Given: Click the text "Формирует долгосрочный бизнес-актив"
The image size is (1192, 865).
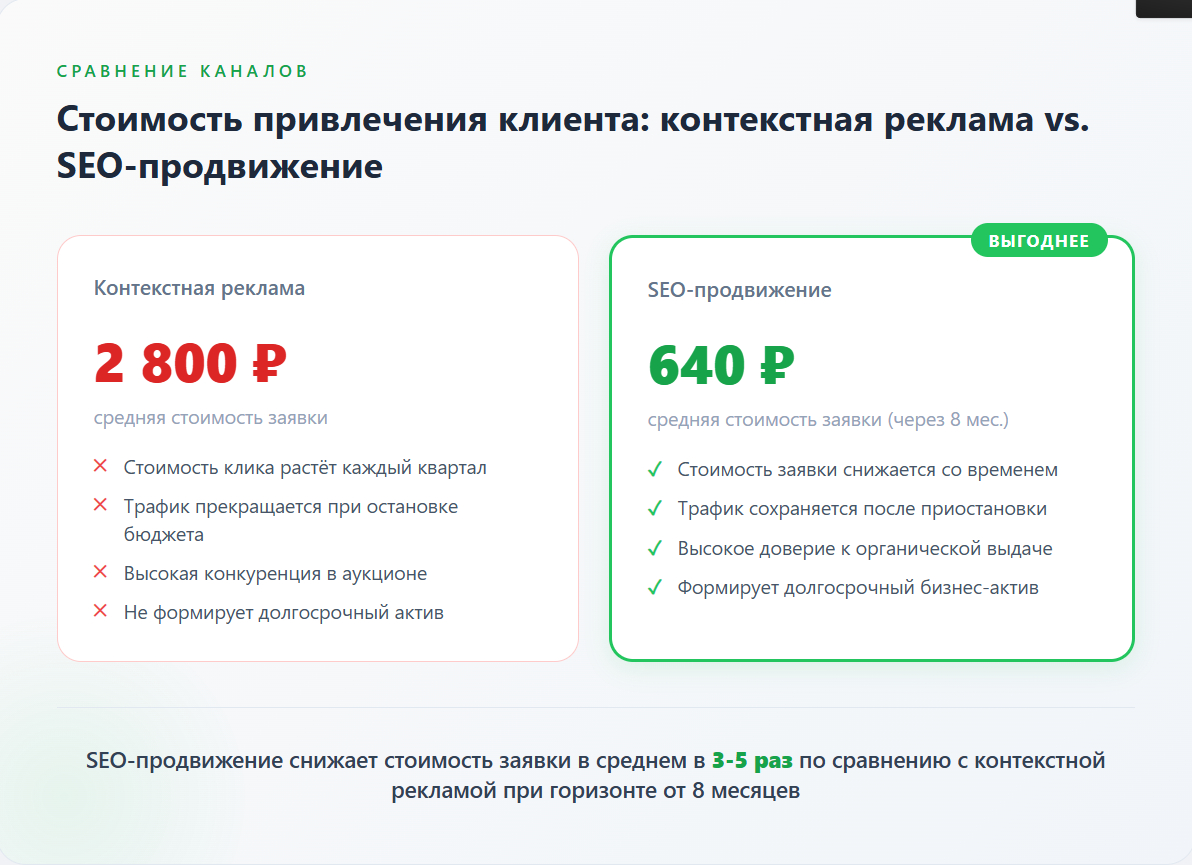Looking at the screenshot, I should point(858,587).
